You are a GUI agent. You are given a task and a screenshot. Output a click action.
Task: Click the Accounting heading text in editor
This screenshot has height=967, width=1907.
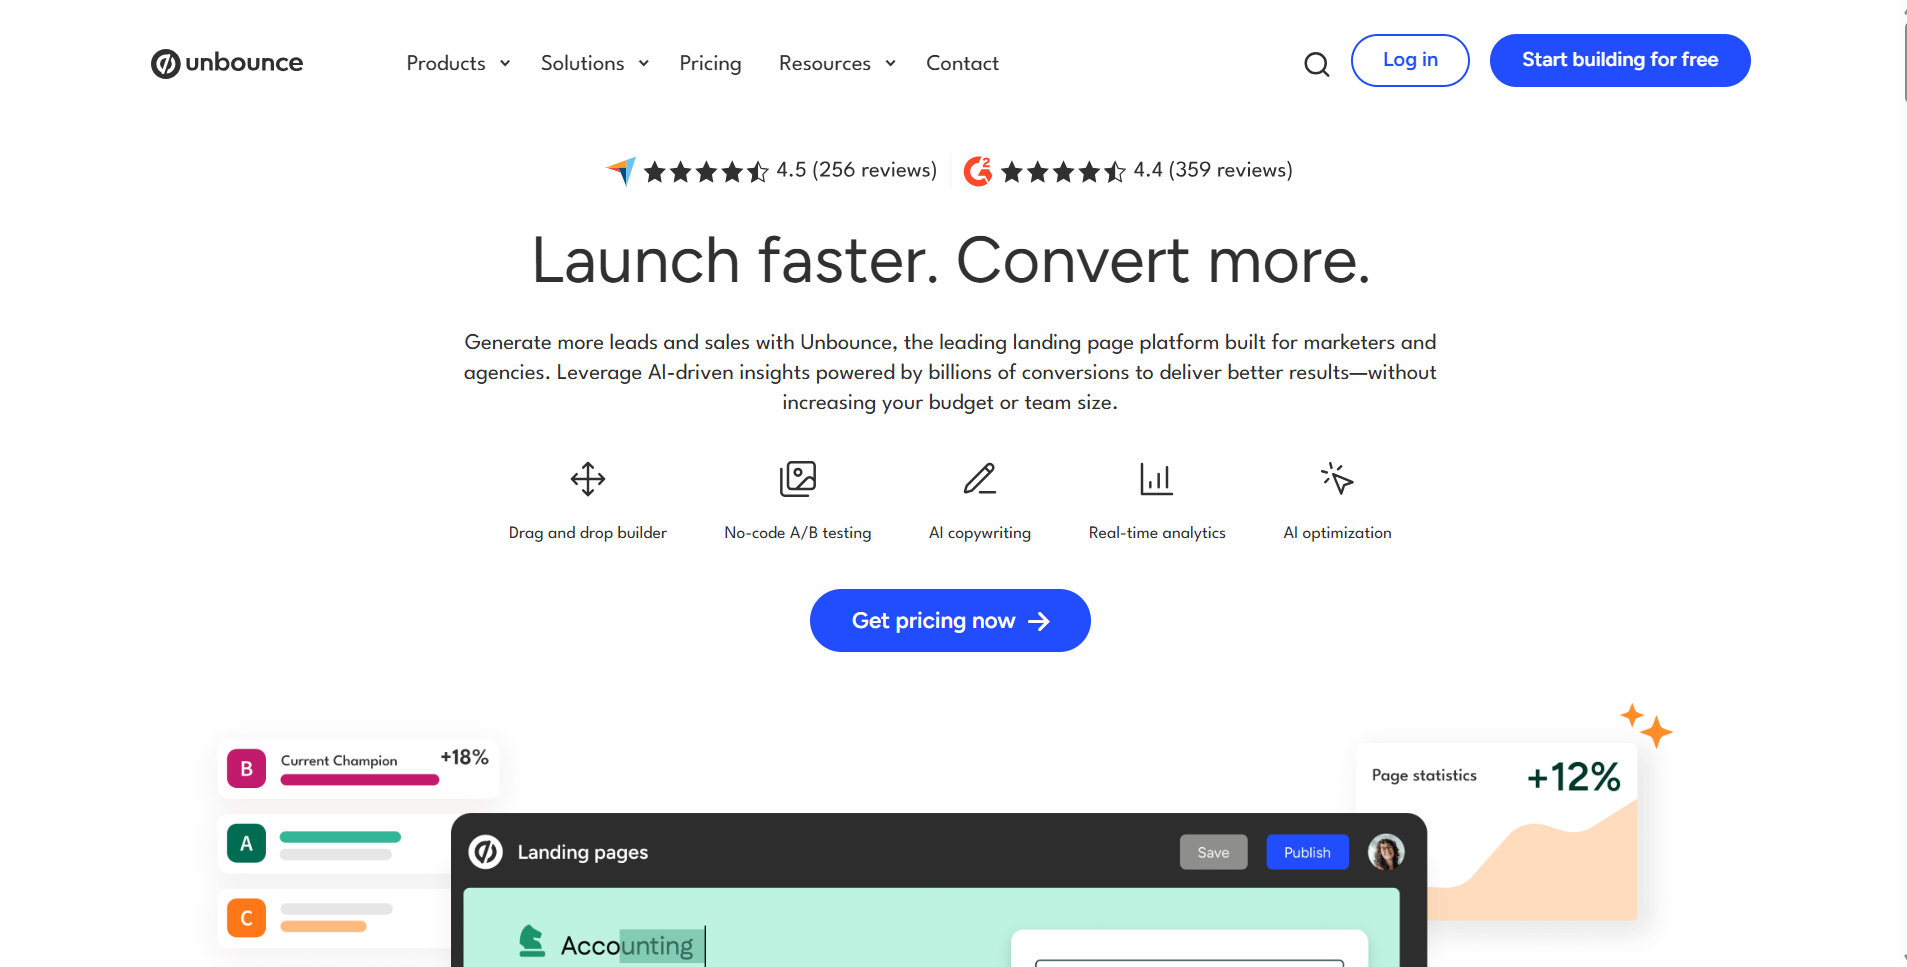(x=627, y=945)
